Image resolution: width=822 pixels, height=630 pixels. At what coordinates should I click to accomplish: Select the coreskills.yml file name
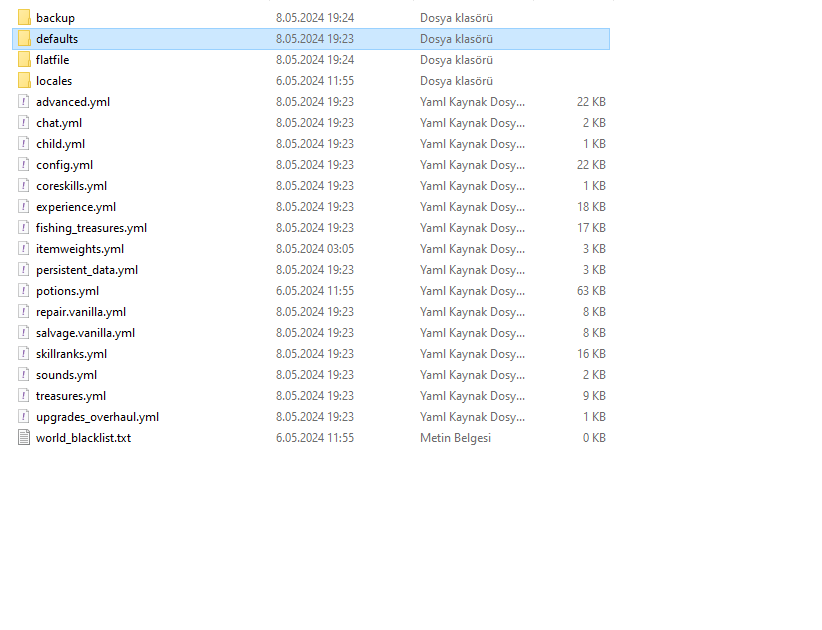(x=71, y=186)
